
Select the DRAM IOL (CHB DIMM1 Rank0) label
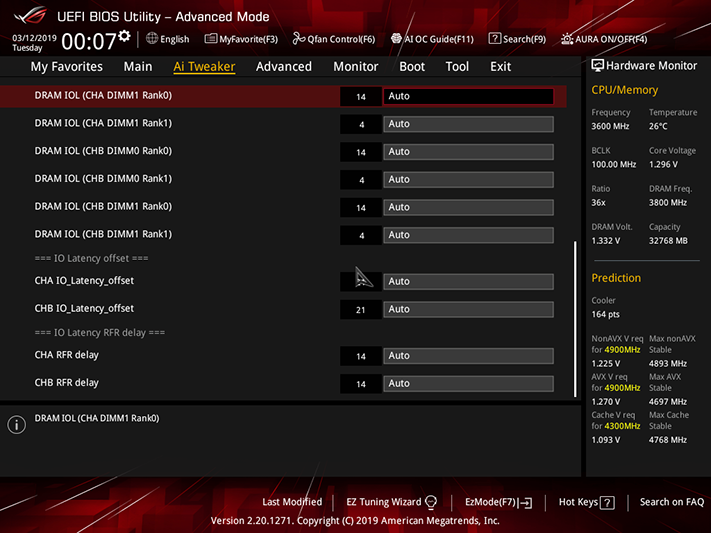click(103, 206)
